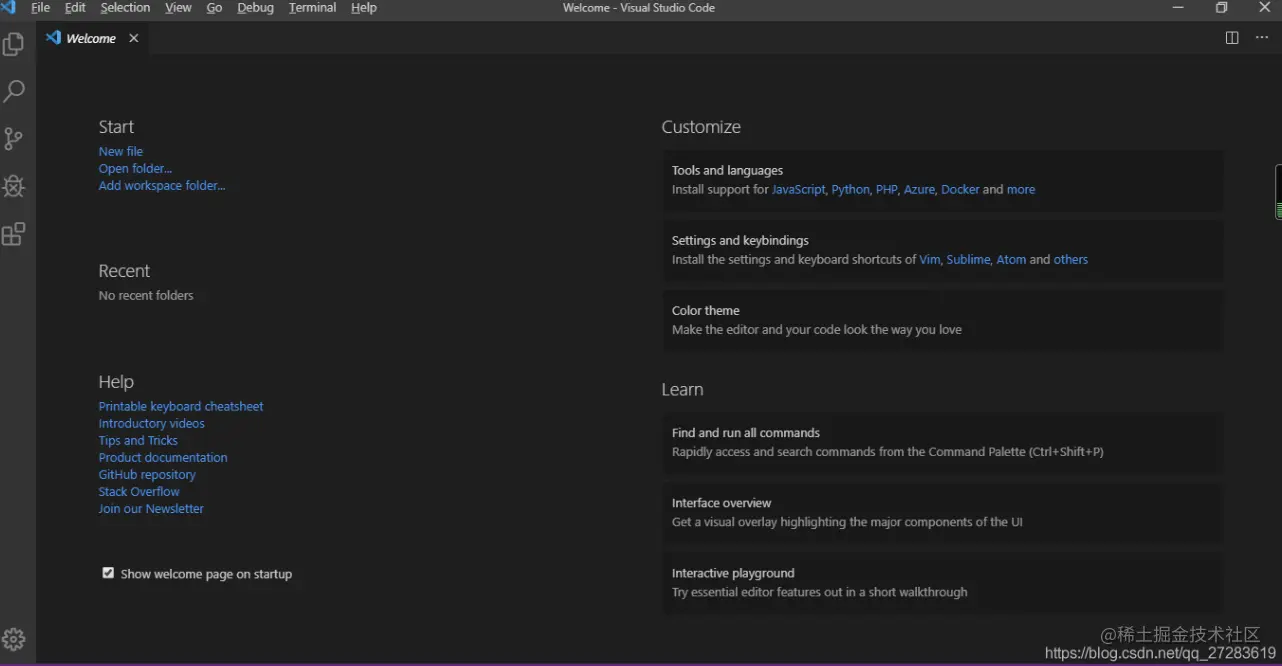The width and height of the screenshot is (1282, 666).
Task: Open the Go menu
Action: [214, 8]
